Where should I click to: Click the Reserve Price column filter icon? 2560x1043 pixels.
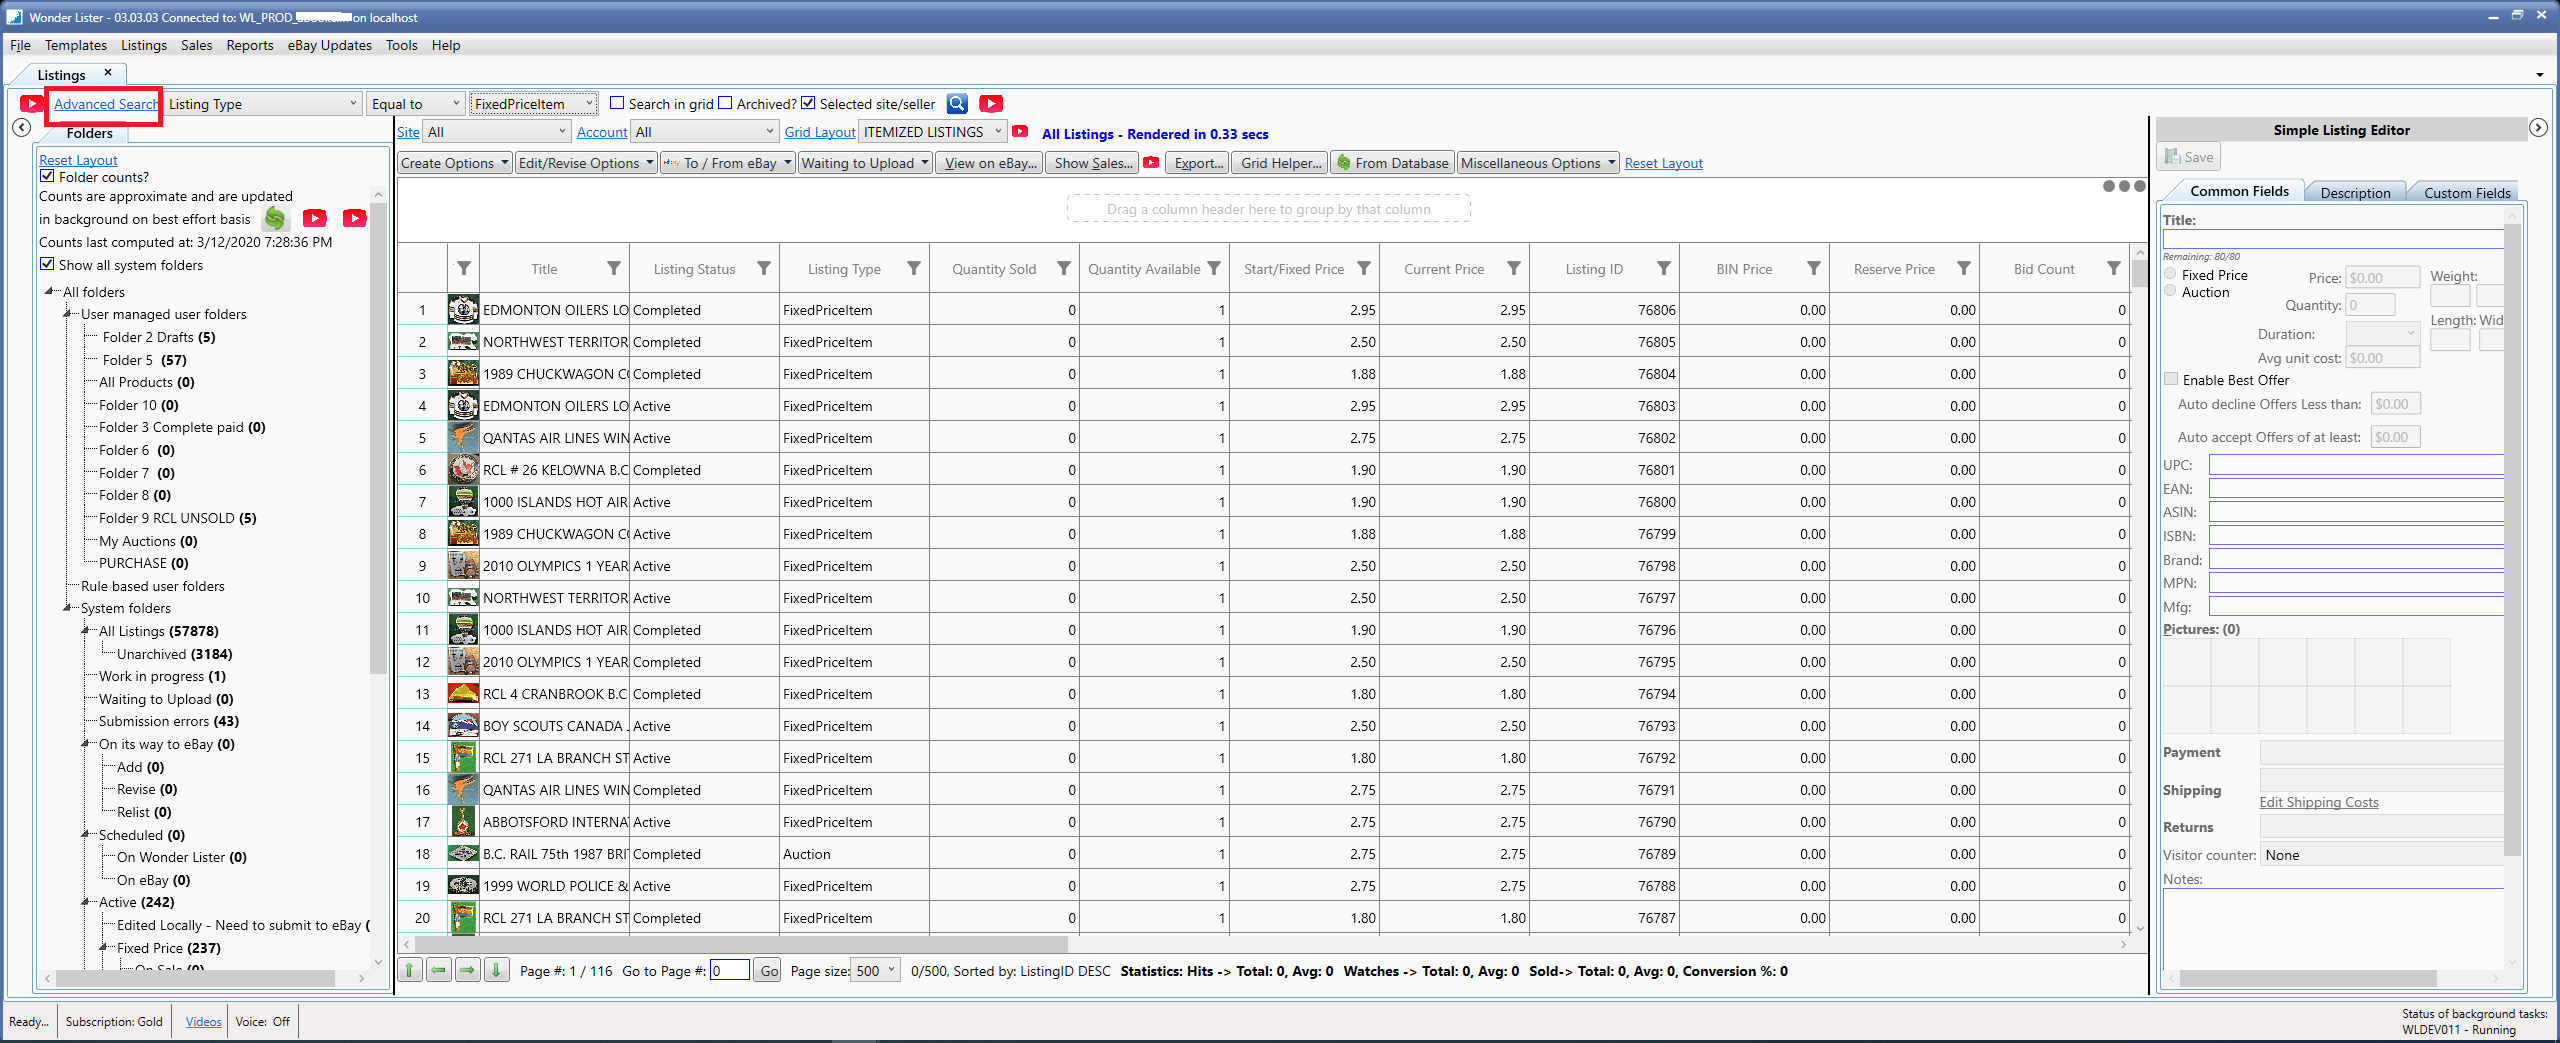click(x=1964, y=268)
